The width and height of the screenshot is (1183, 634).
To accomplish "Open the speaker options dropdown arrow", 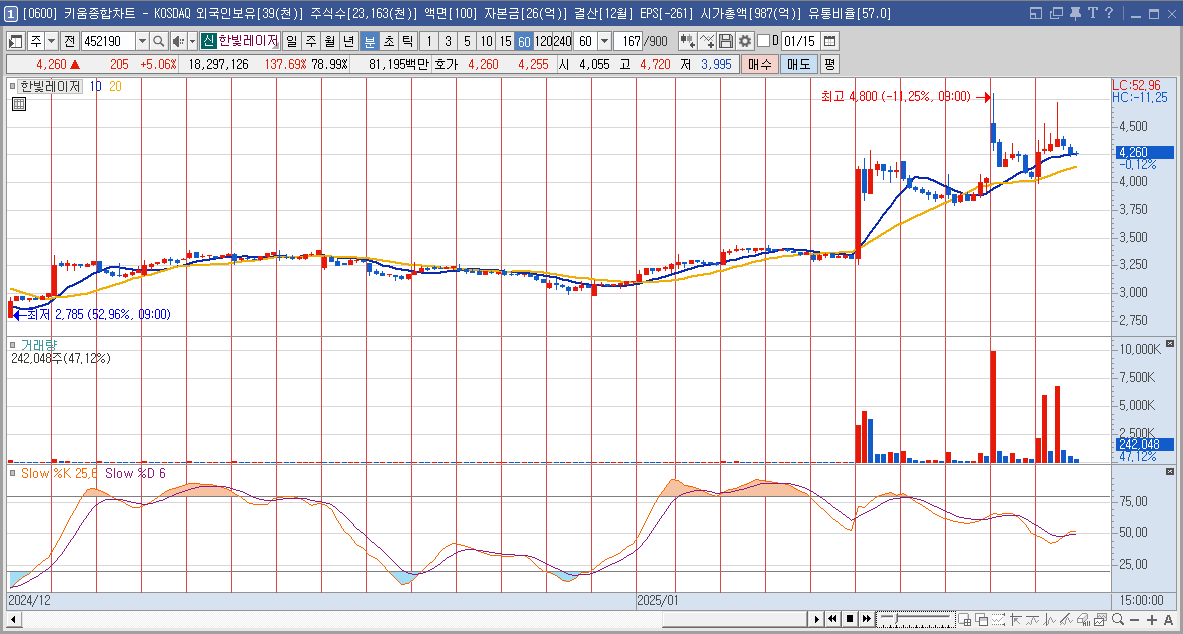I will (192, 41).
